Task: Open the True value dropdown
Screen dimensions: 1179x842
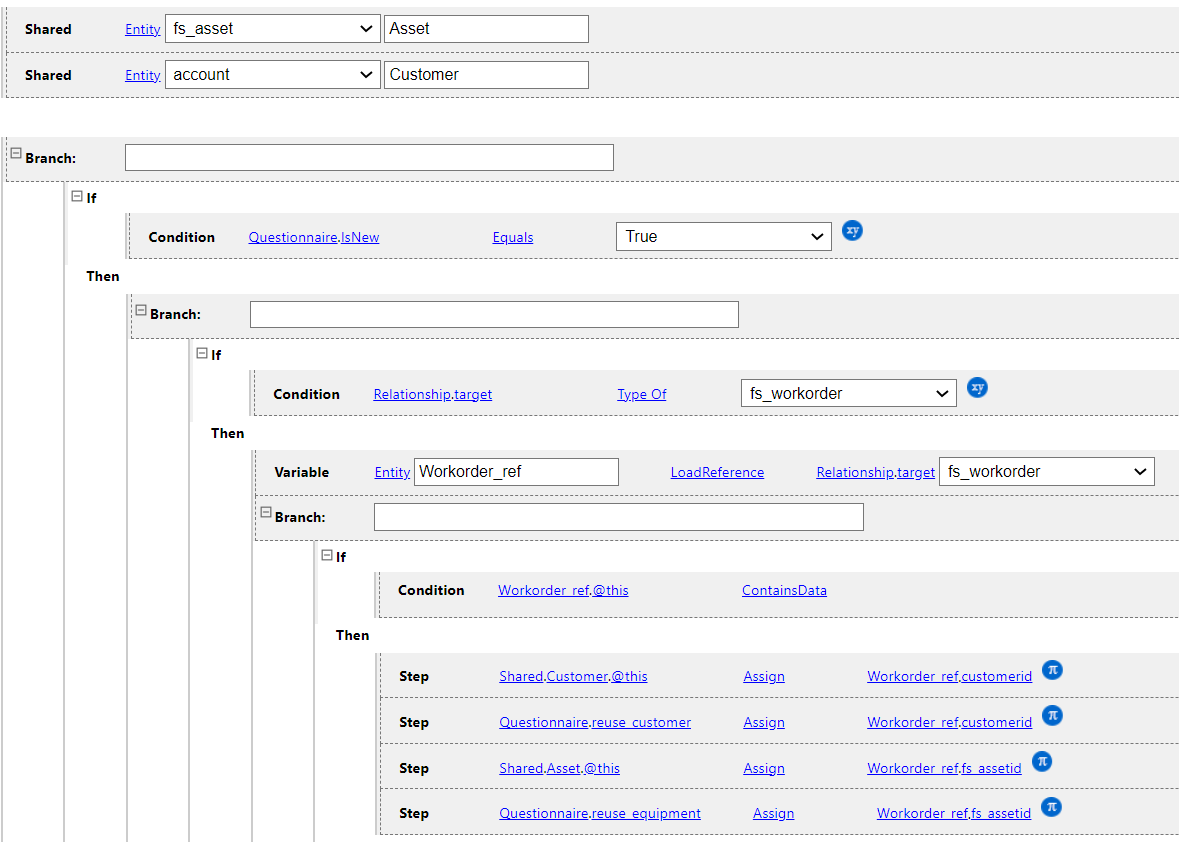Action: coord(723,237)
